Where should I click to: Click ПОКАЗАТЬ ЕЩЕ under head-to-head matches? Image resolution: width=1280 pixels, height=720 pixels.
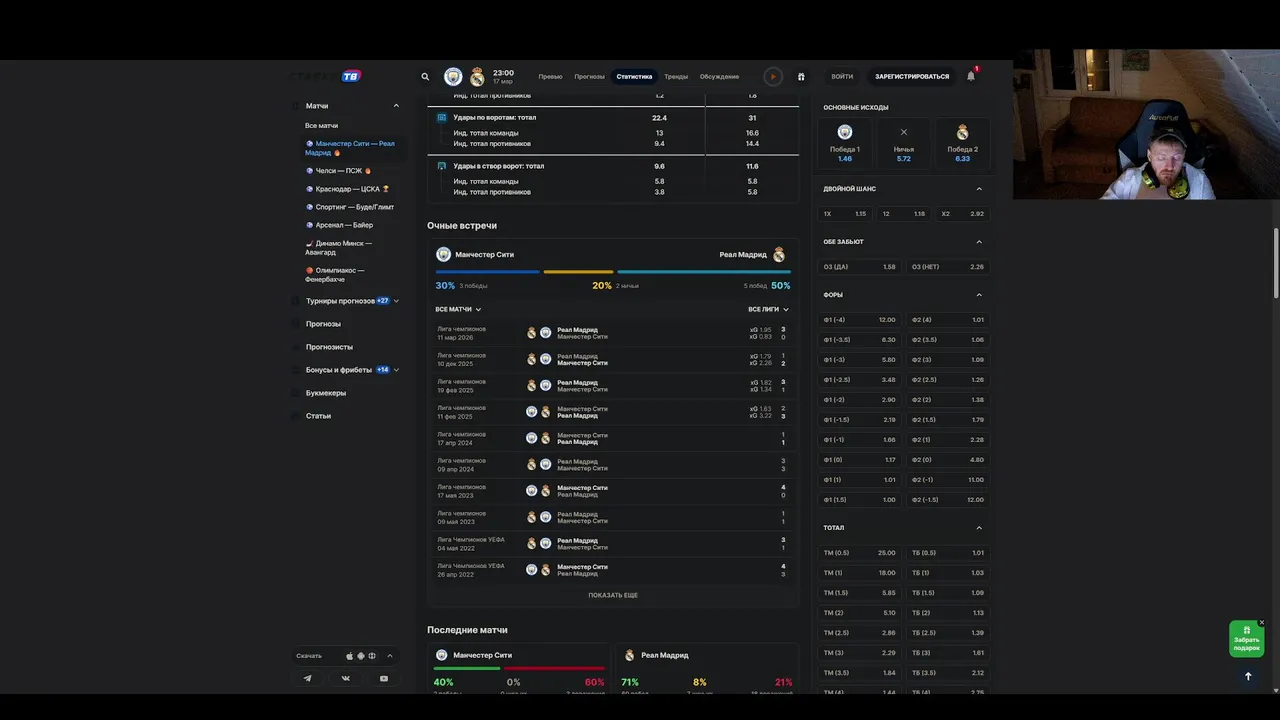click(x=613, y=595)
